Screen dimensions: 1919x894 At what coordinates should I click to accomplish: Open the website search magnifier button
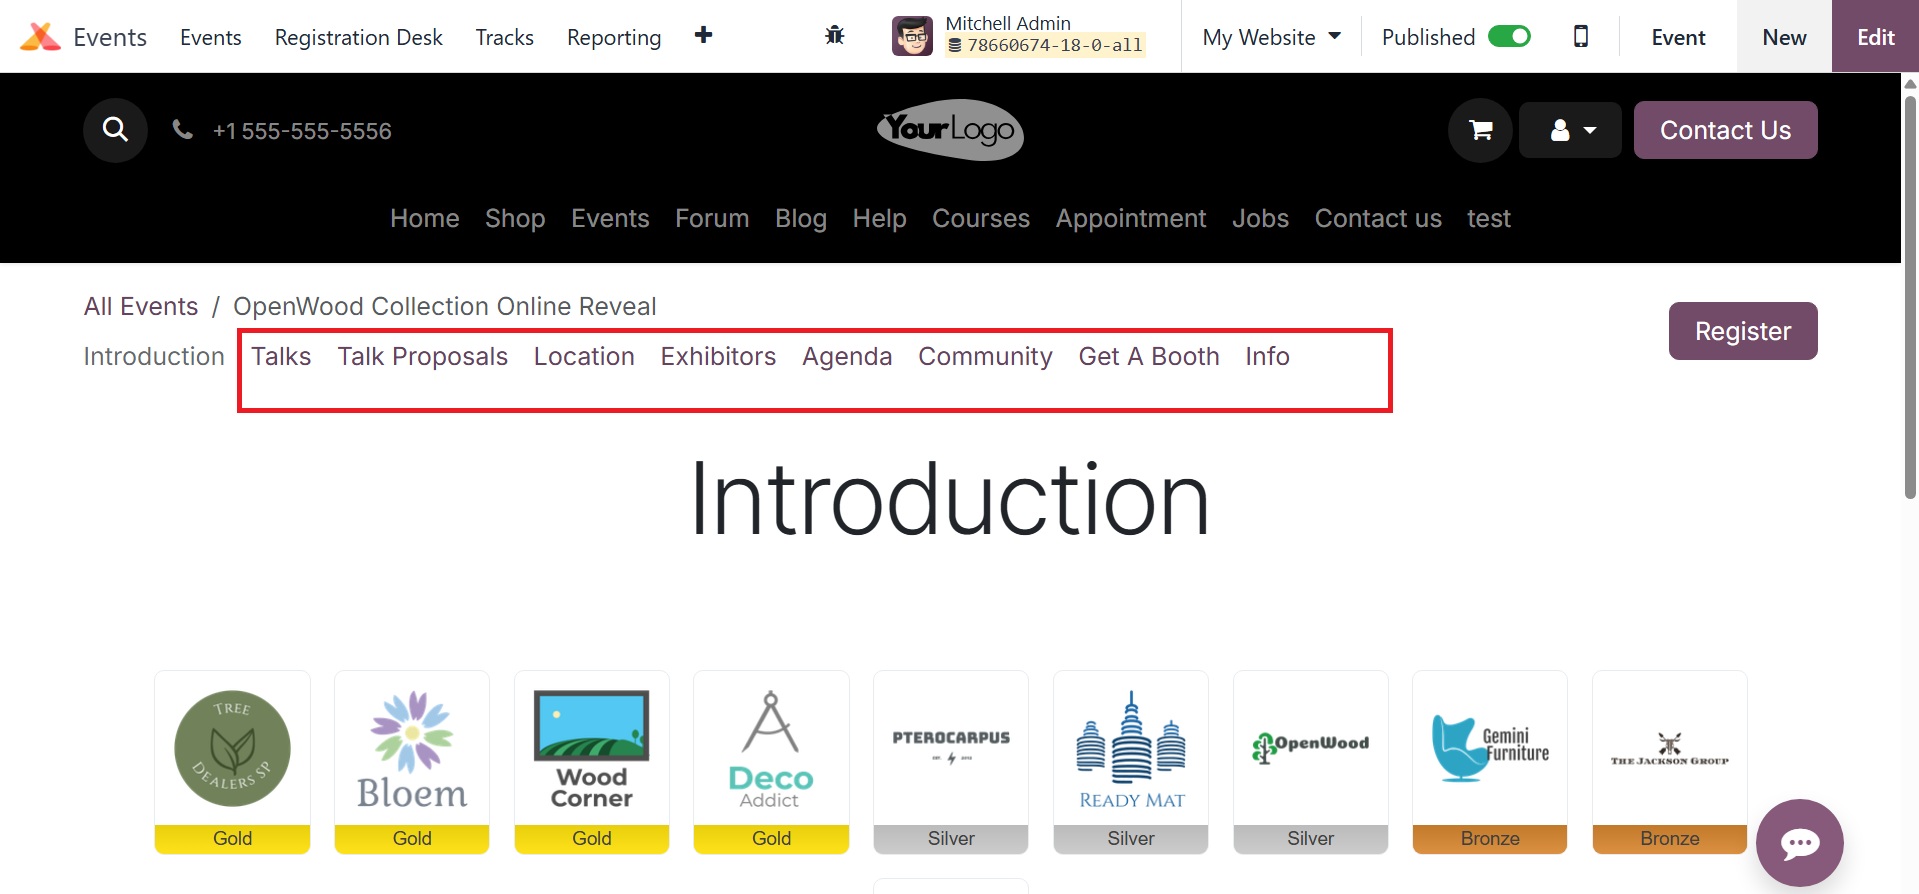115,130
